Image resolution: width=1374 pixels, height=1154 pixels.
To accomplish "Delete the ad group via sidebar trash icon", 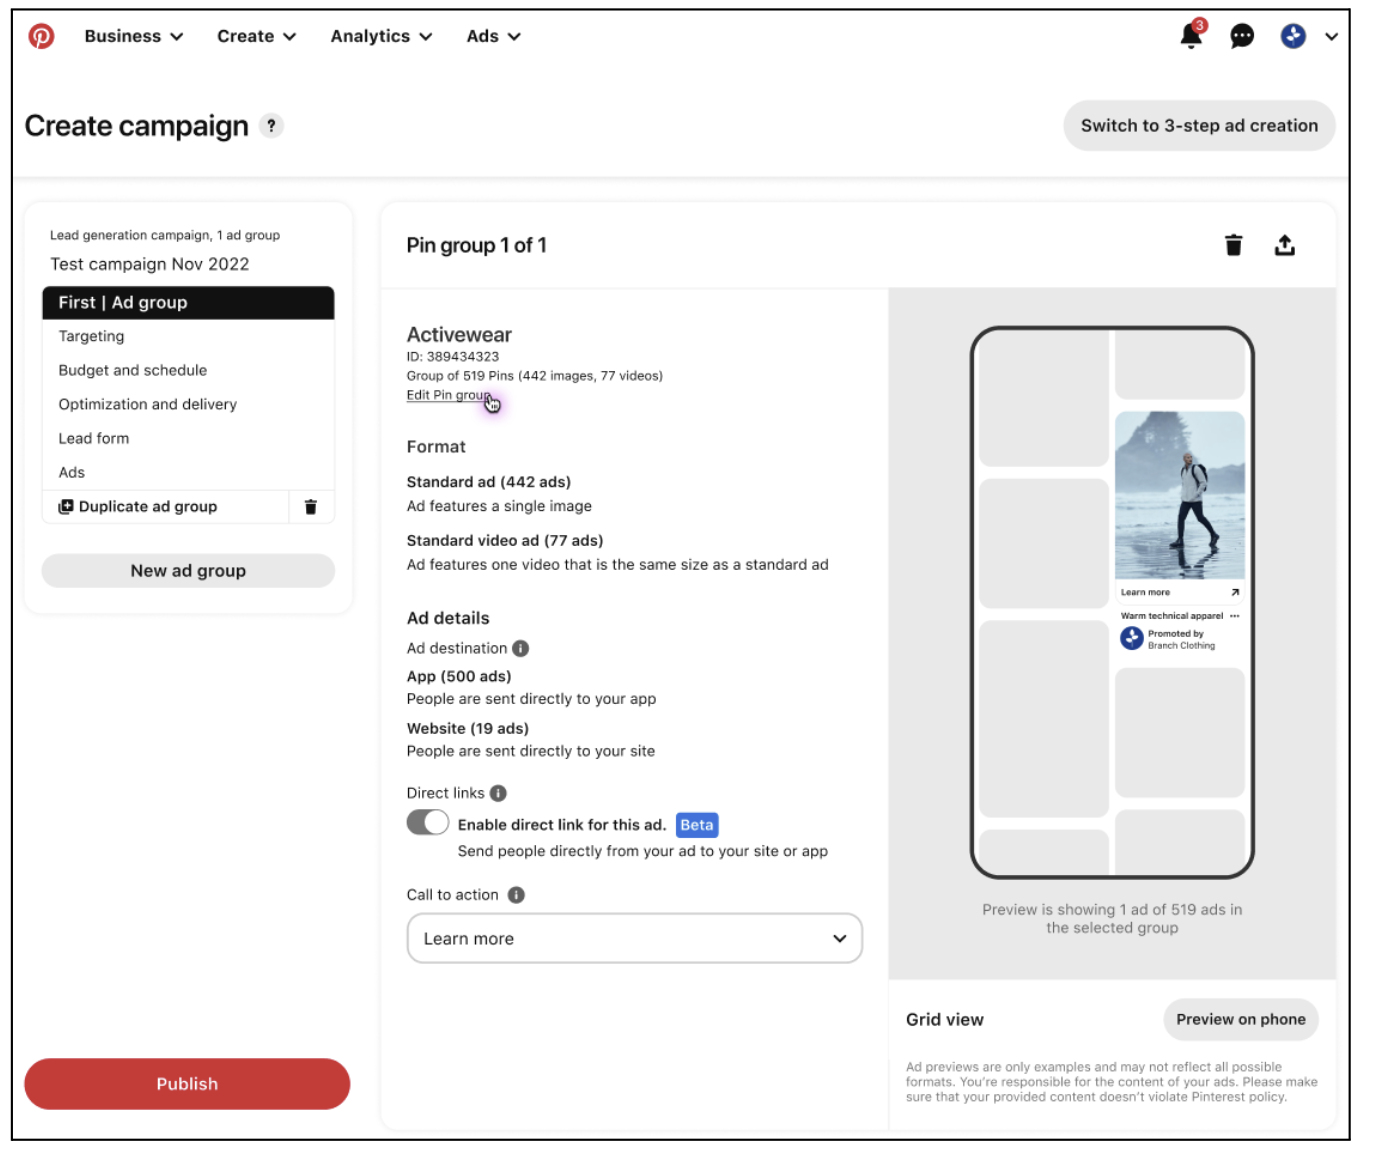I will (311, 507).
